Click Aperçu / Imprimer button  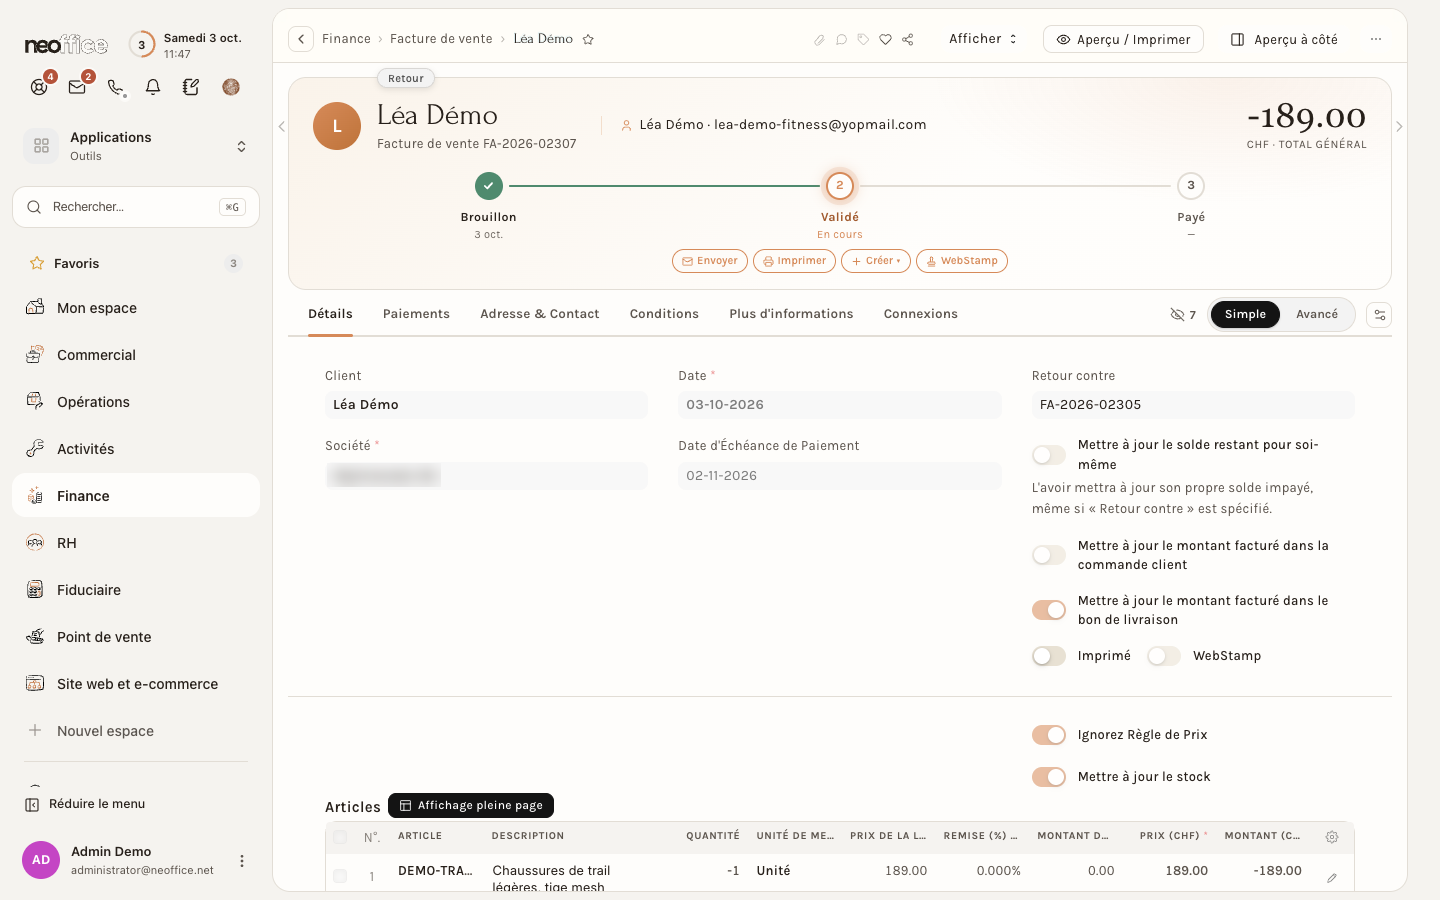(x=1123, y=39)
